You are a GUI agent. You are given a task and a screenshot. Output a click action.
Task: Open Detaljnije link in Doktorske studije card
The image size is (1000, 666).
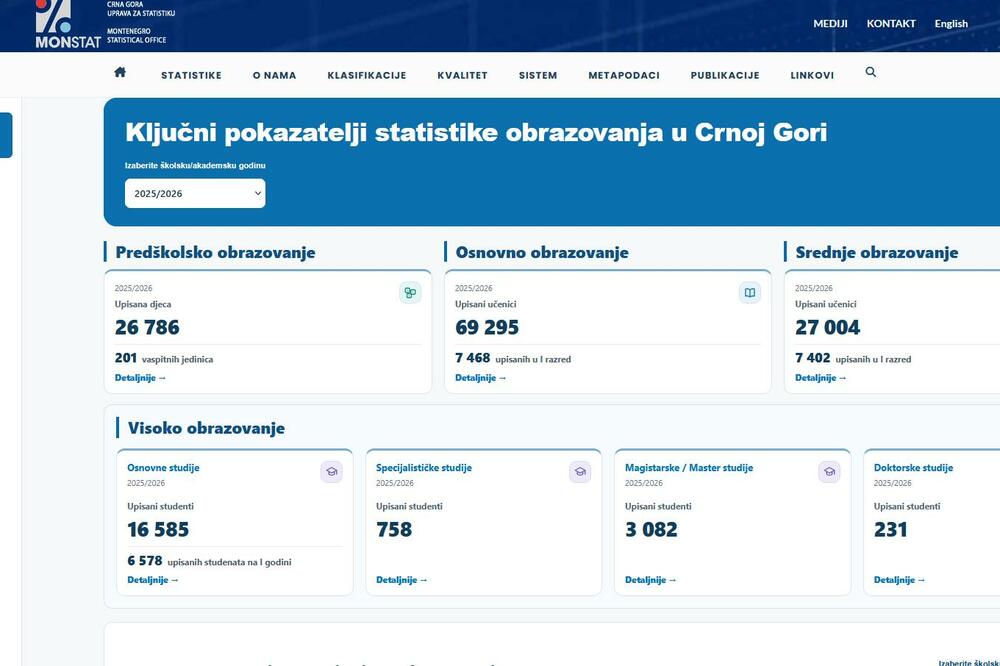click(x=899, y=580)
